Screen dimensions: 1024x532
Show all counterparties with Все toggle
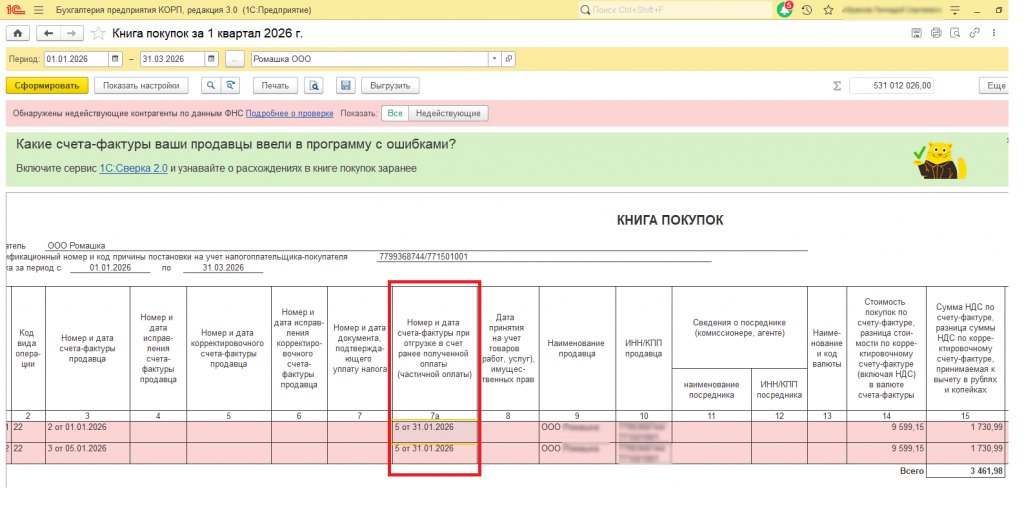tap(395, 113)
